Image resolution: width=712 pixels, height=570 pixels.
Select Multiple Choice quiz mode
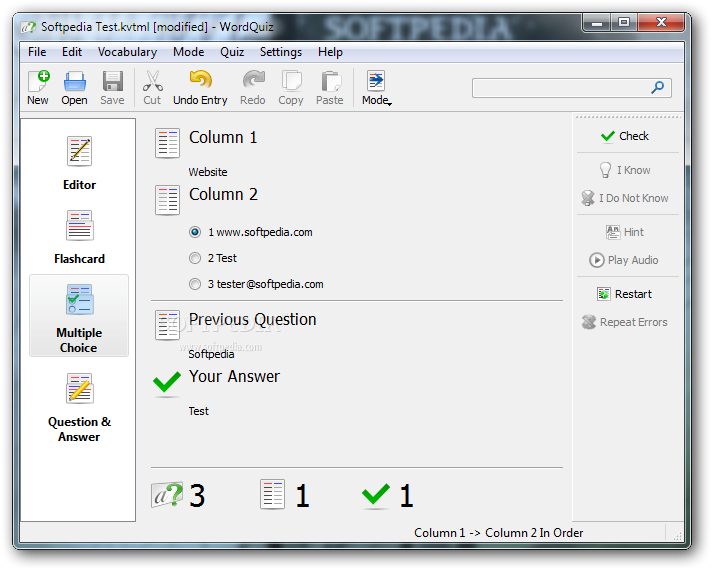point(79,316)
